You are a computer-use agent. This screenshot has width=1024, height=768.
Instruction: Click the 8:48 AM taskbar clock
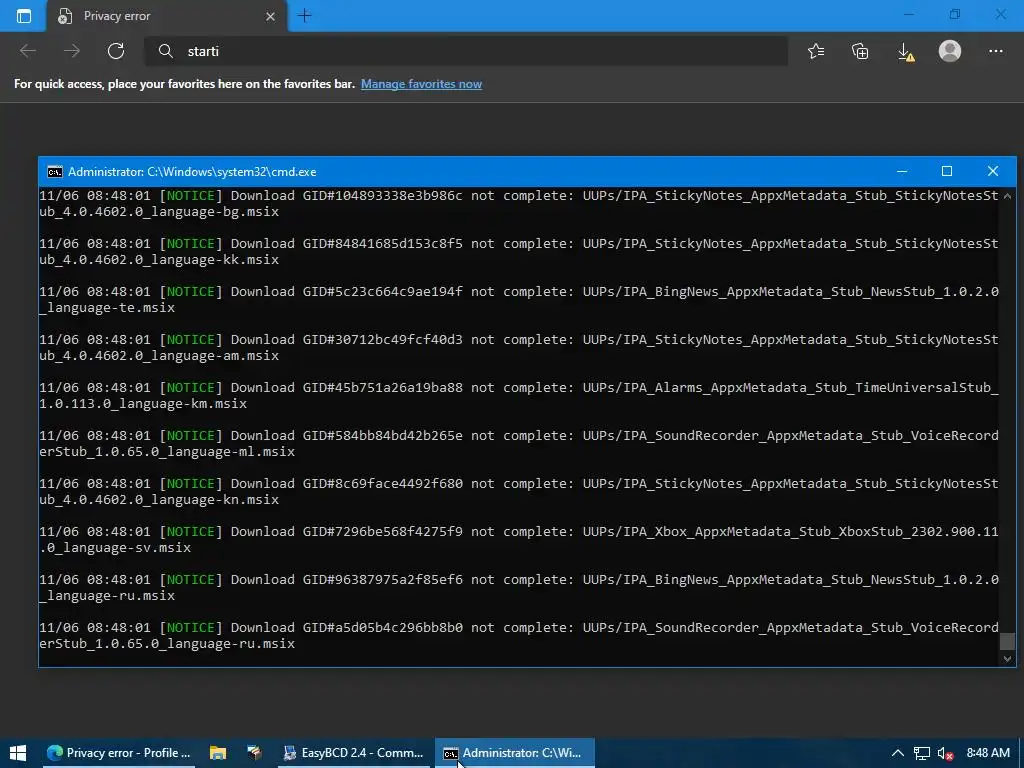click(x=987, y=753)
